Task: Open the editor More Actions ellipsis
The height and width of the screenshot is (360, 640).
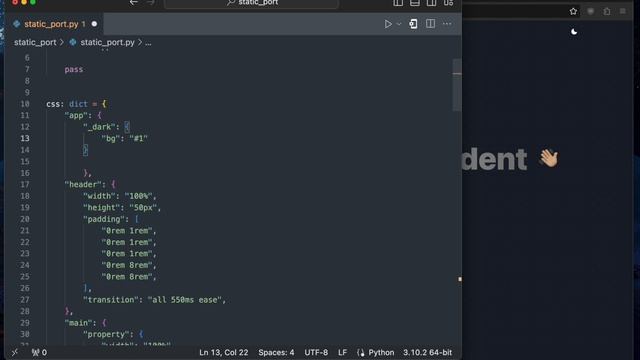Action: coord(447,24)
